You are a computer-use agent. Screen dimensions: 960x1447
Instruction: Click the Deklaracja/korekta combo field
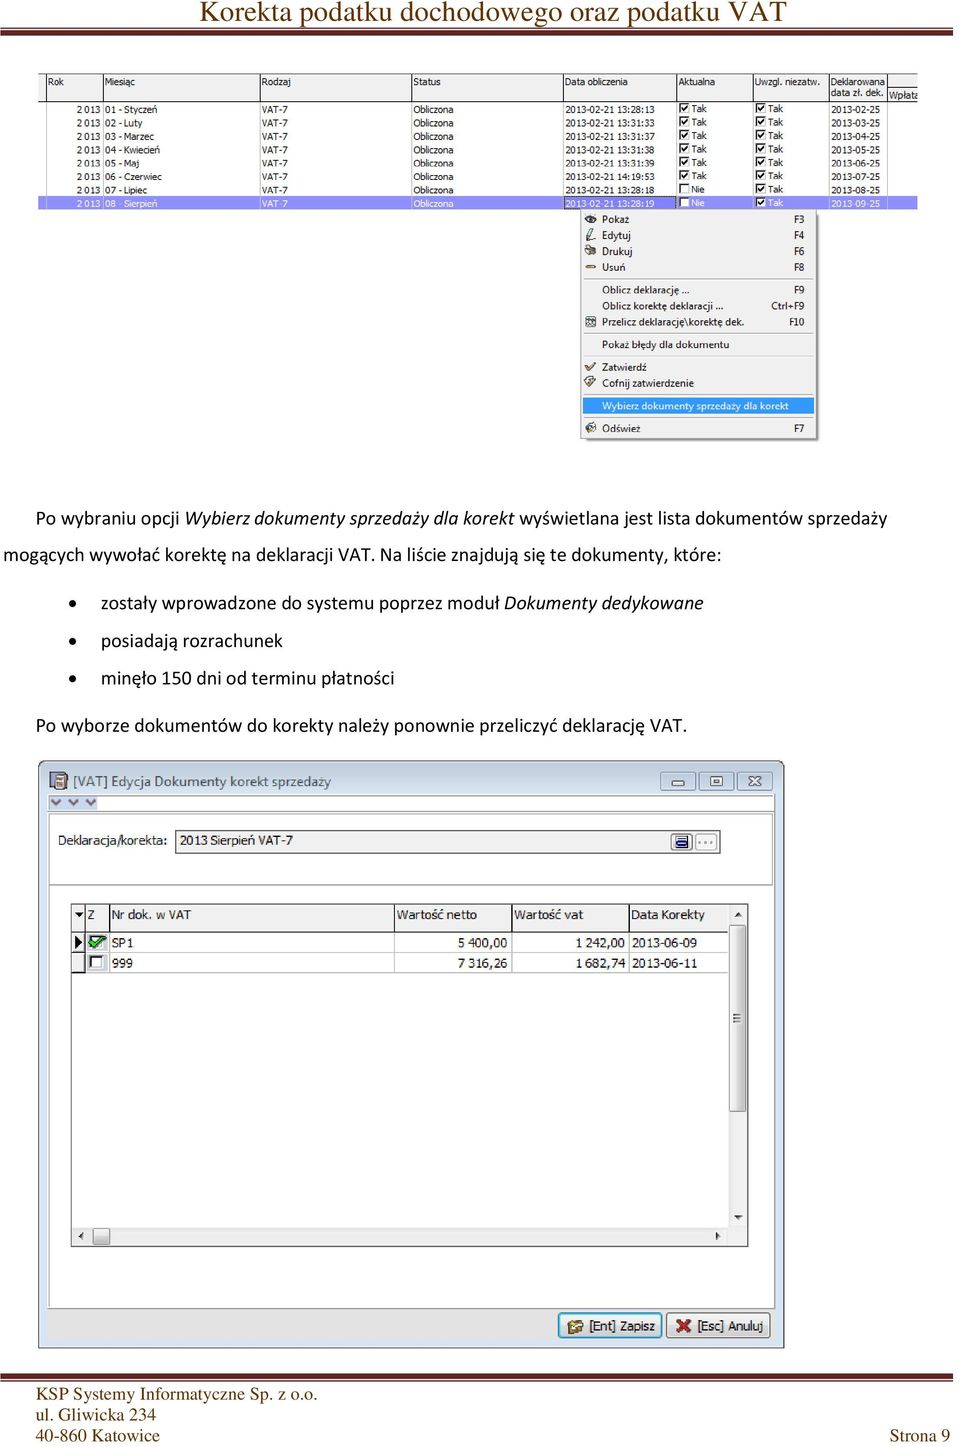click(x=447, y=842)
